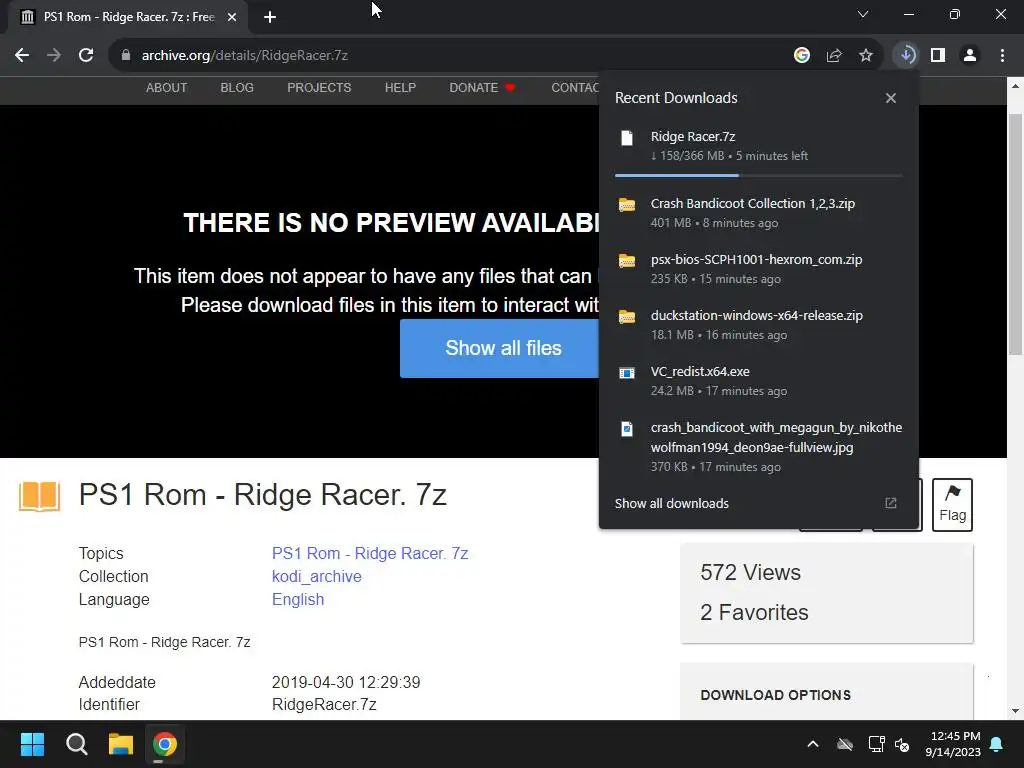
Task: Click the Ridge Racer.7z download entry name
Action: click(693, 136)
